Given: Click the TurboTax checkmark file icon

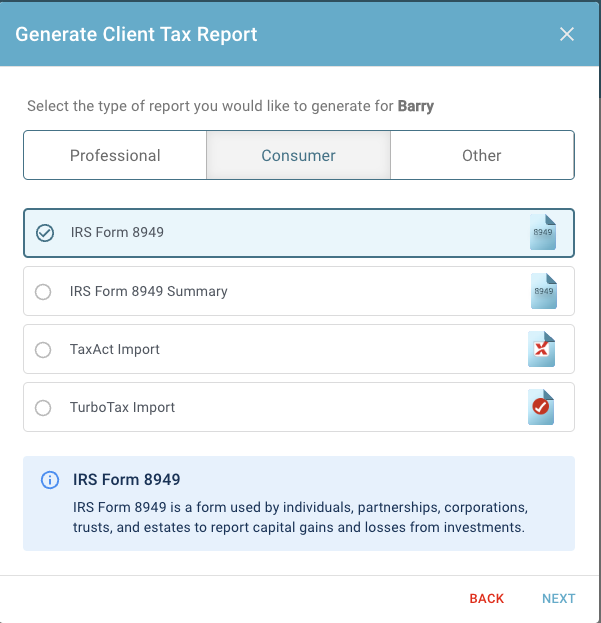Looking at the screenshot, I should point(541,407).
